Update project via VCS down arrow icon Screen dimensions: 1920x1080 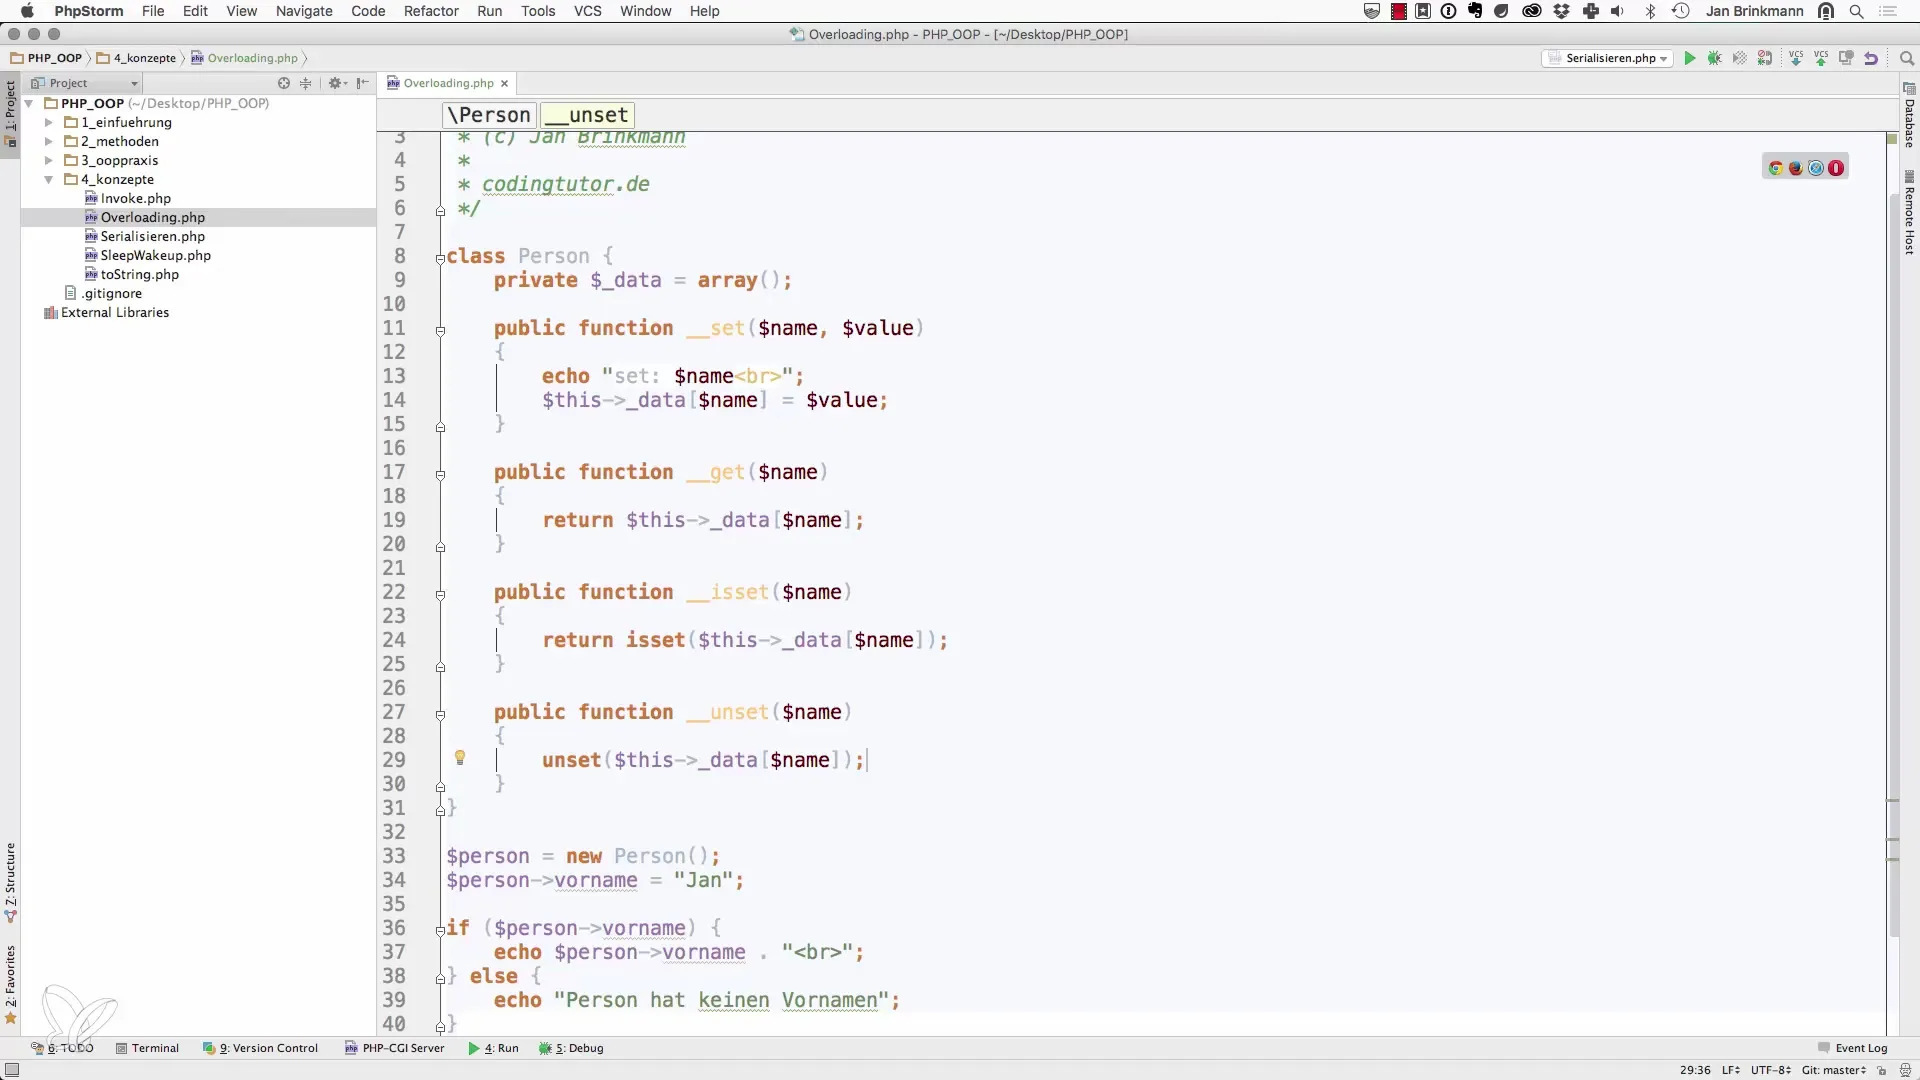coord(1796,58)
